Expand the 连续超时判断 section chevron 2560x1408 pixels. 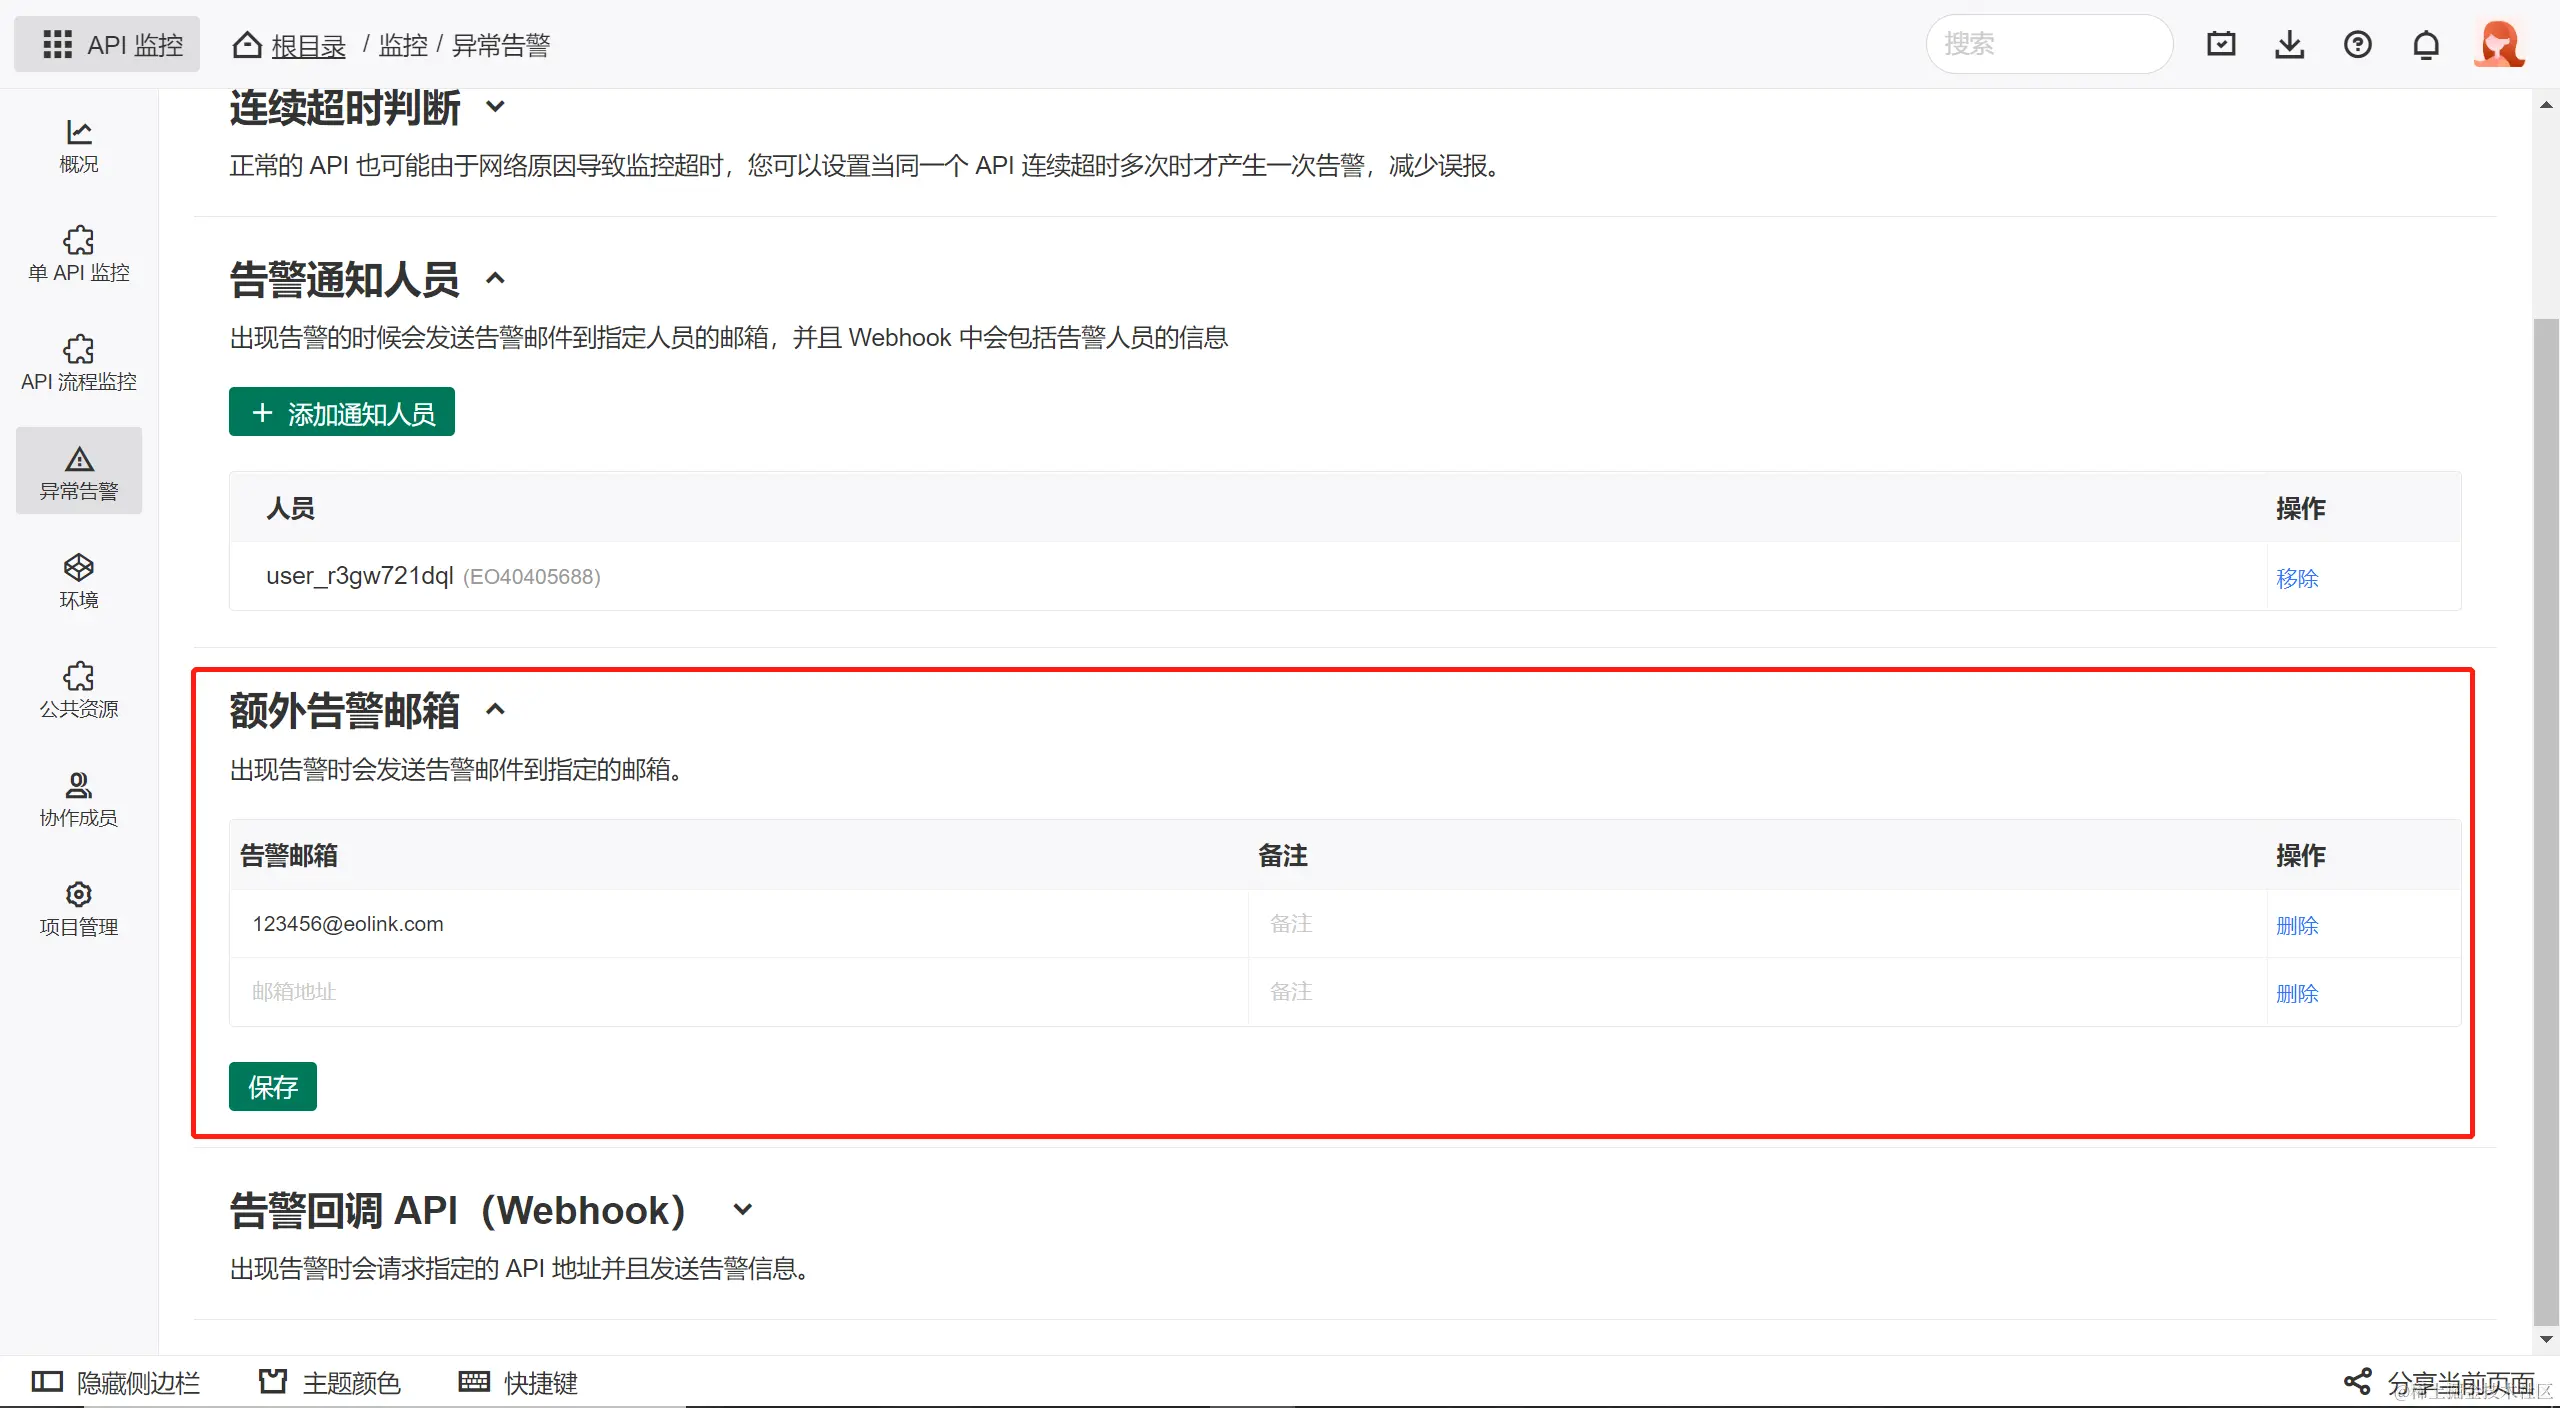tap(495, 107)
